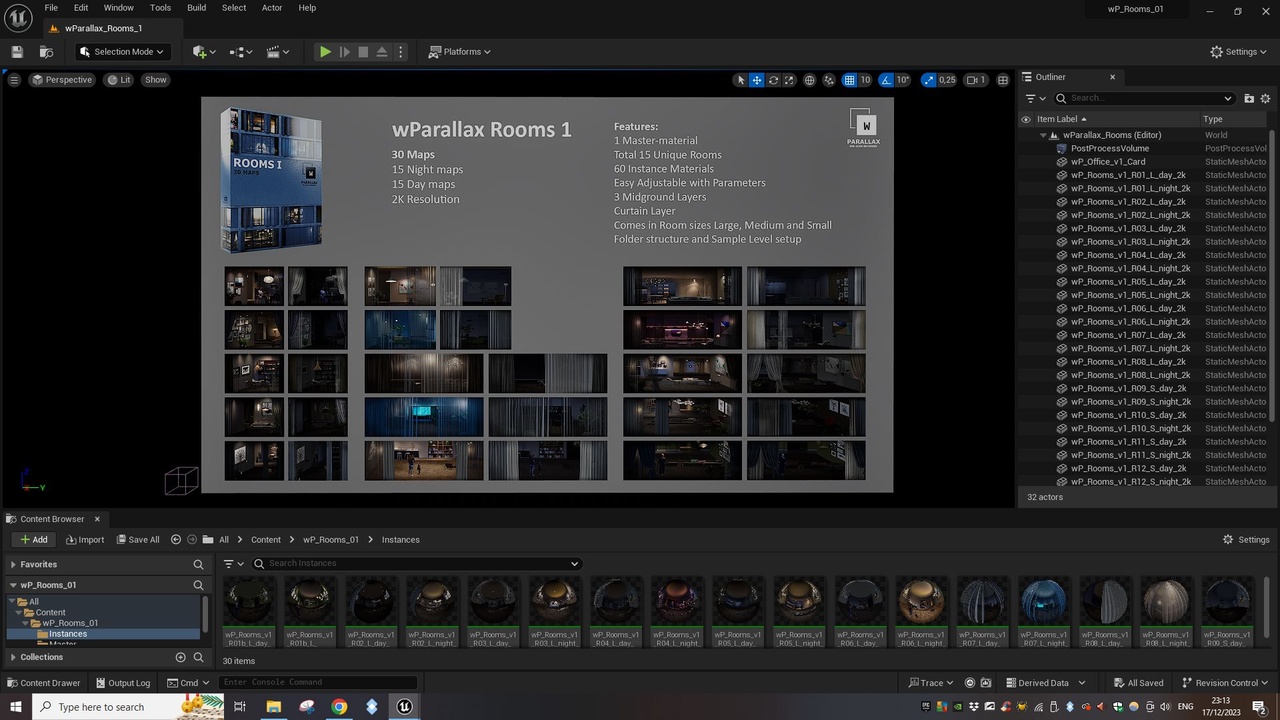The height and width of the screenshot is (720, 1280).
Task: Select the Instances folder in the tree
Action: 67,634
